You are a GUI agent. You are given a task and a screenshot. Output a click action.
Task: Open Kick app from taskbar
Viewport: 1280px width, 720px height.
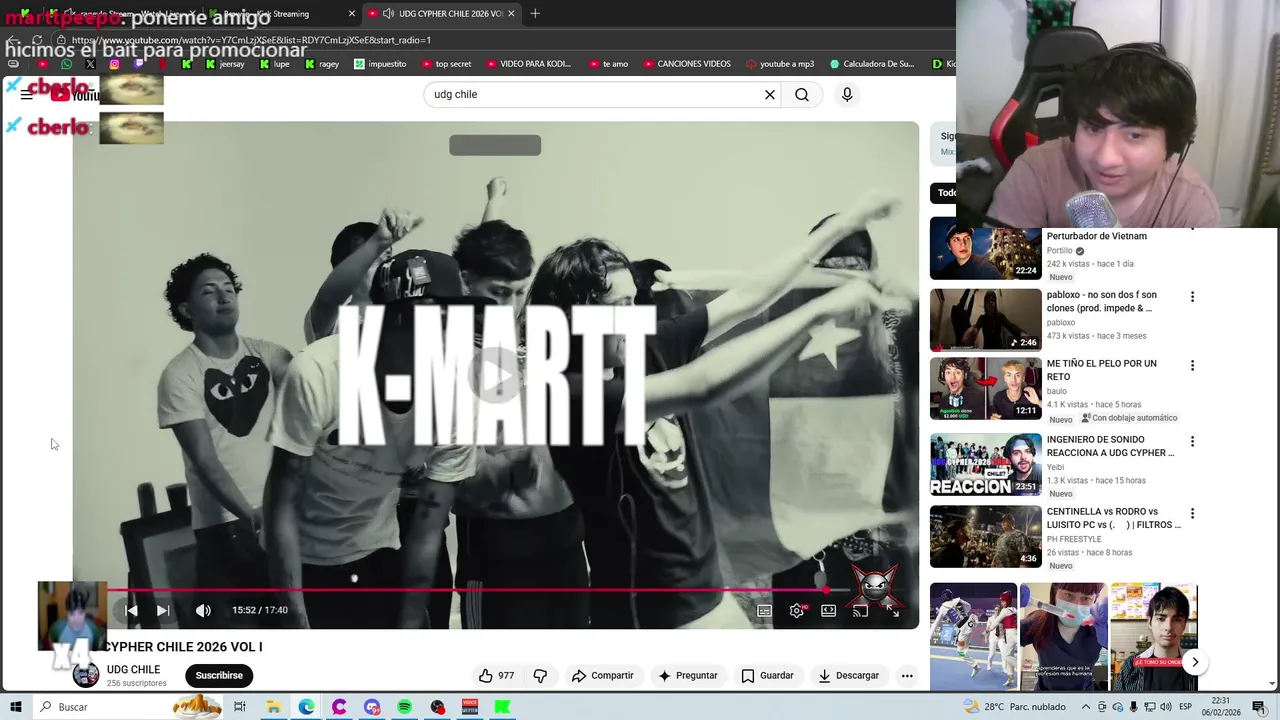[x=503, y=707]
